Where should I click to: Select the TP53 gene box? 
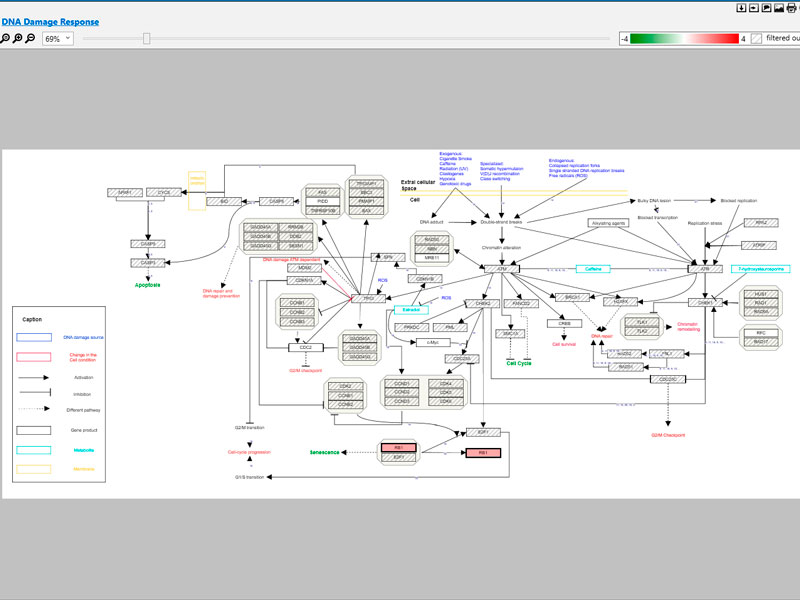click(x=368, y=298)
